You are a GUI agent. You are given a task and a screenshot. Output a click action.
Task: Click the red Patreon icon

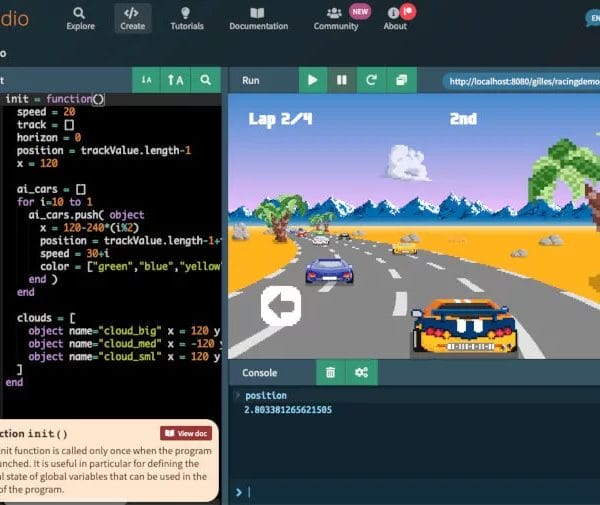pyautogui.click(x=408, y=11)
